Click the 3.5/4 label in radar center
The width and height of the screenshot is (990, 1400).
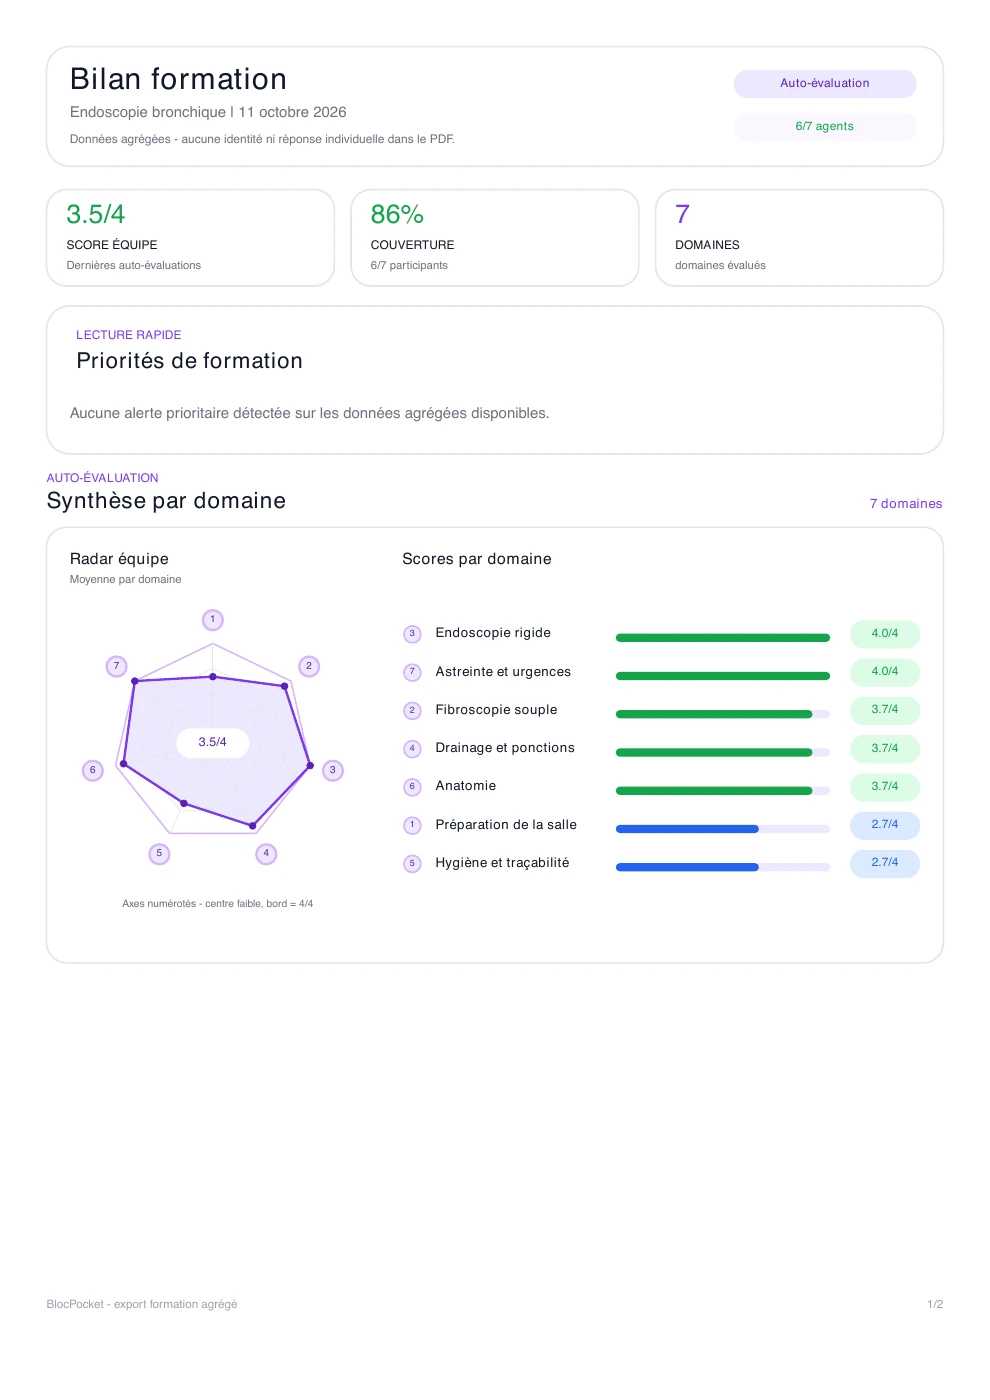[x=213, y=743]
